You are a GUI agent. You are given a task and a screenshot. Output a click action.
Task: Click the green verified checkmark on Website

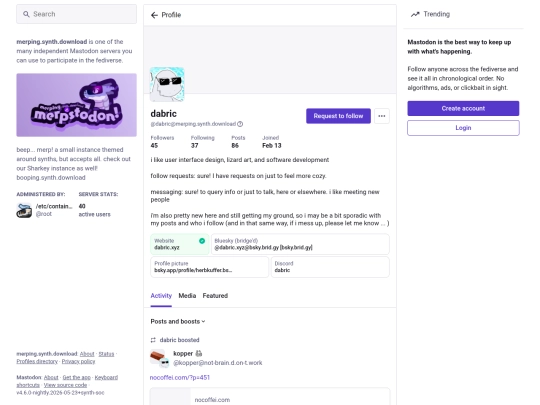[x=202, y=241]
